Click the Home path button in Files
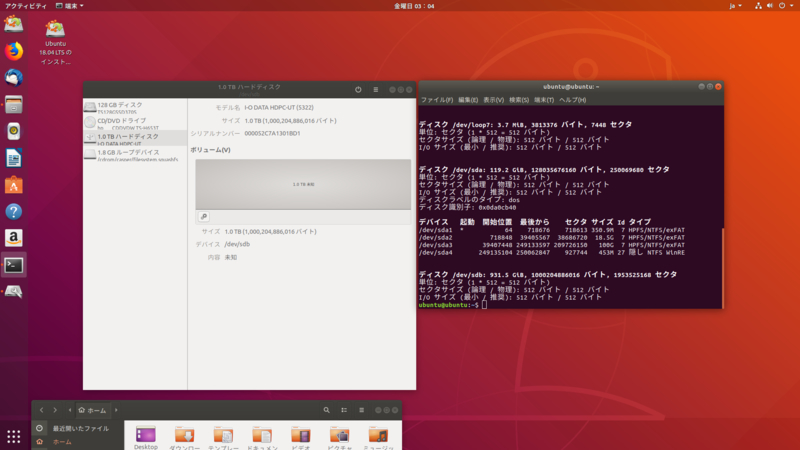Screen dimensions: 800x450 pos(92,410)
